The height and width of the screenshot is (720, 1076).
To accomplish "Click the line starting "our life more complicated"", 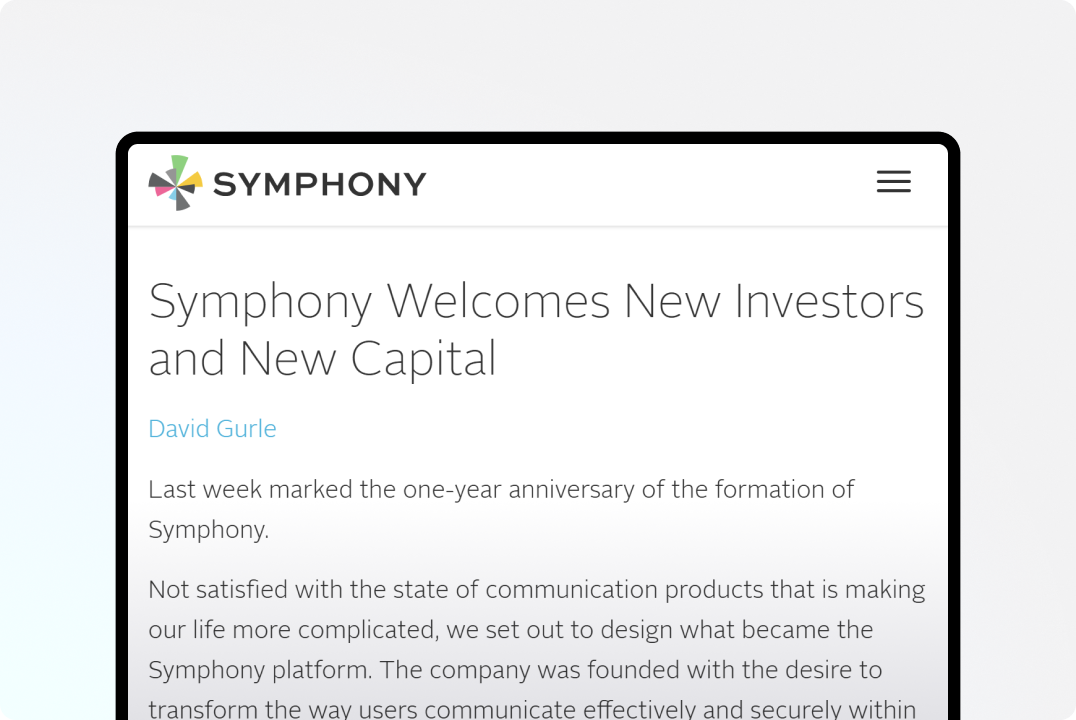I will [510, 630].
